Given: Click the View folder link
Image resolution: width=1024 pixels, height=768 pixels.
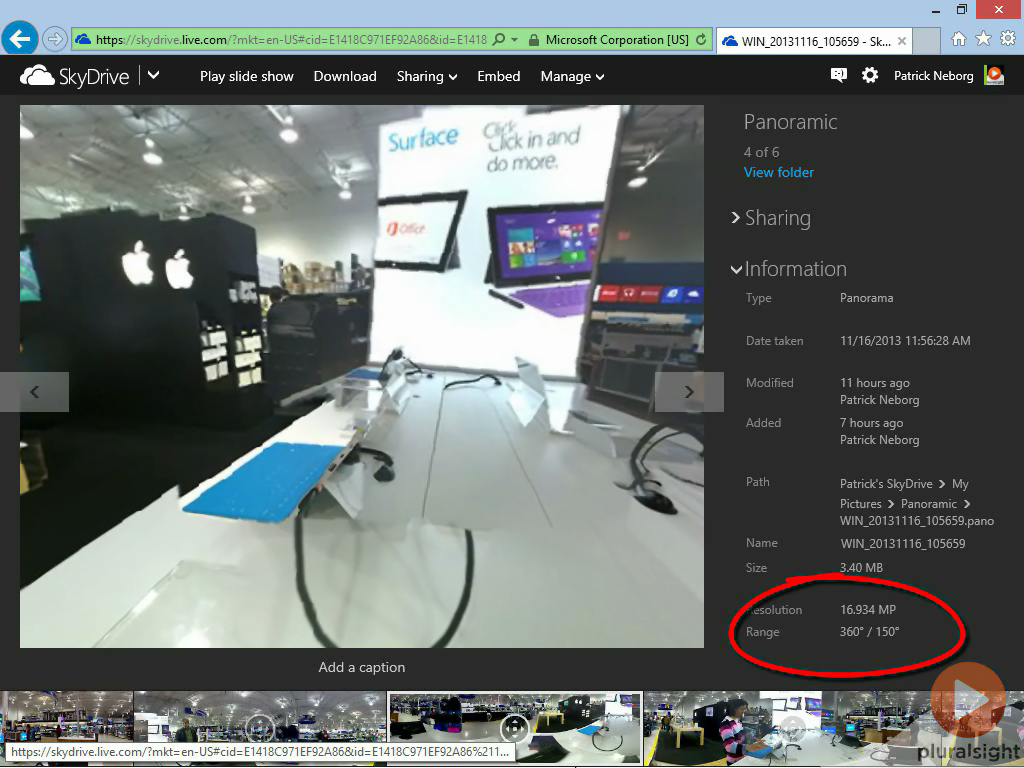Looking at the screenshot, I should tap(778, 172).
